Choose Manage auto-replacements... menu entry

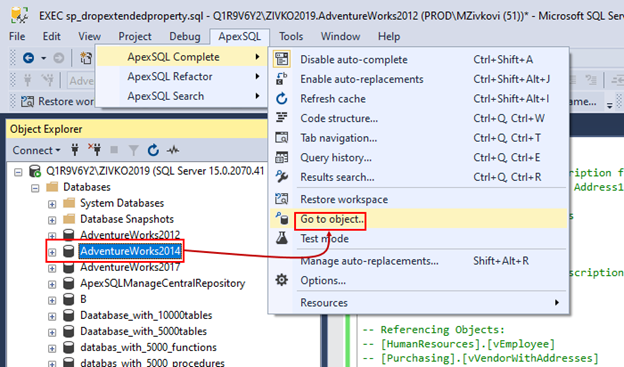[x=418, y=261]
